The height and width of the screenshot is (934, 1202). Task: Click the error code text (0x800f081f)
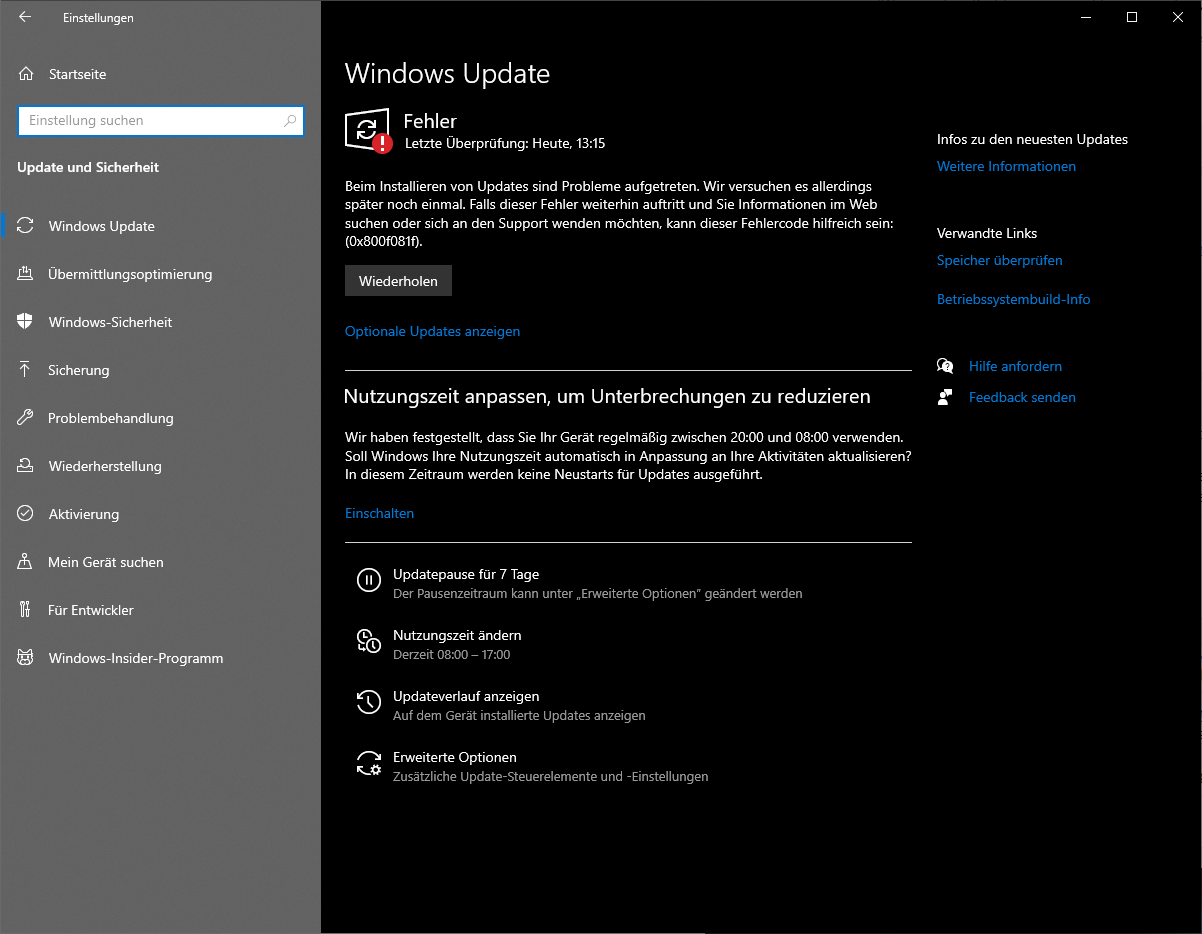point(384,241)
